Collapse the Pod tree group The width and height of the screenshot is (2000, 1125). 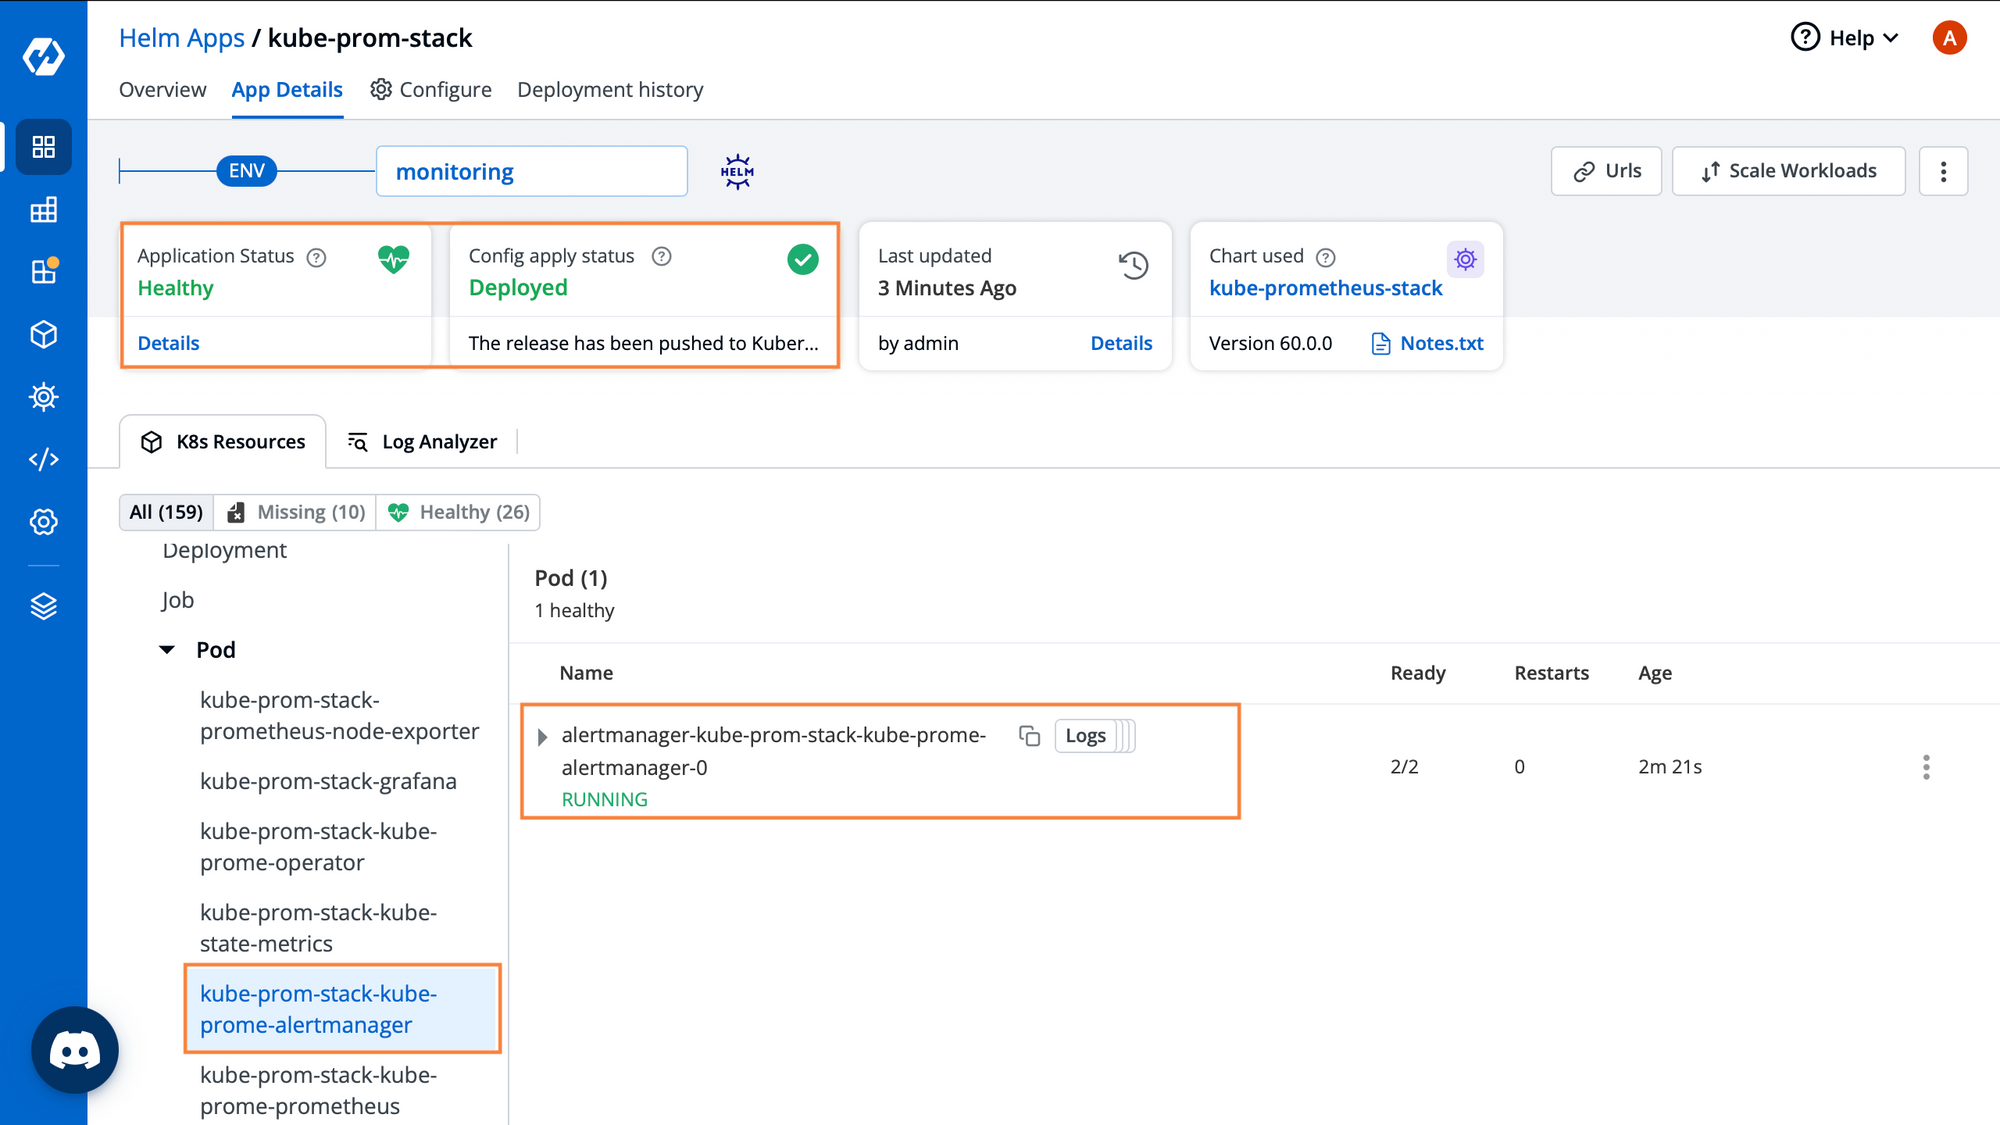point(167,650)
